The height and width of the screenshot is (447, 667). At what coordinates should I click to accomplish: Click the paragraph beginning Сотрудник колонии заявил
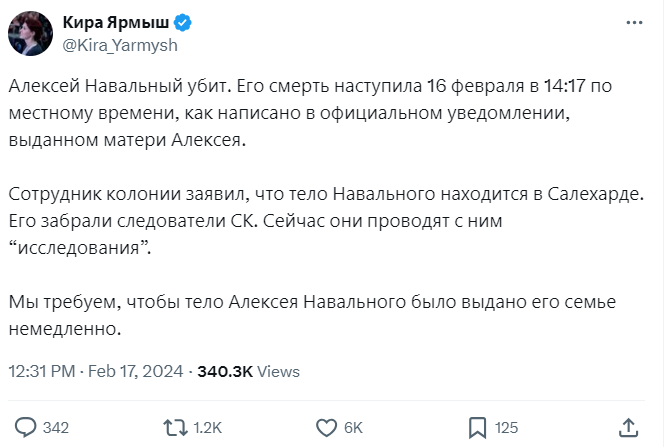(x=330, y=220)
